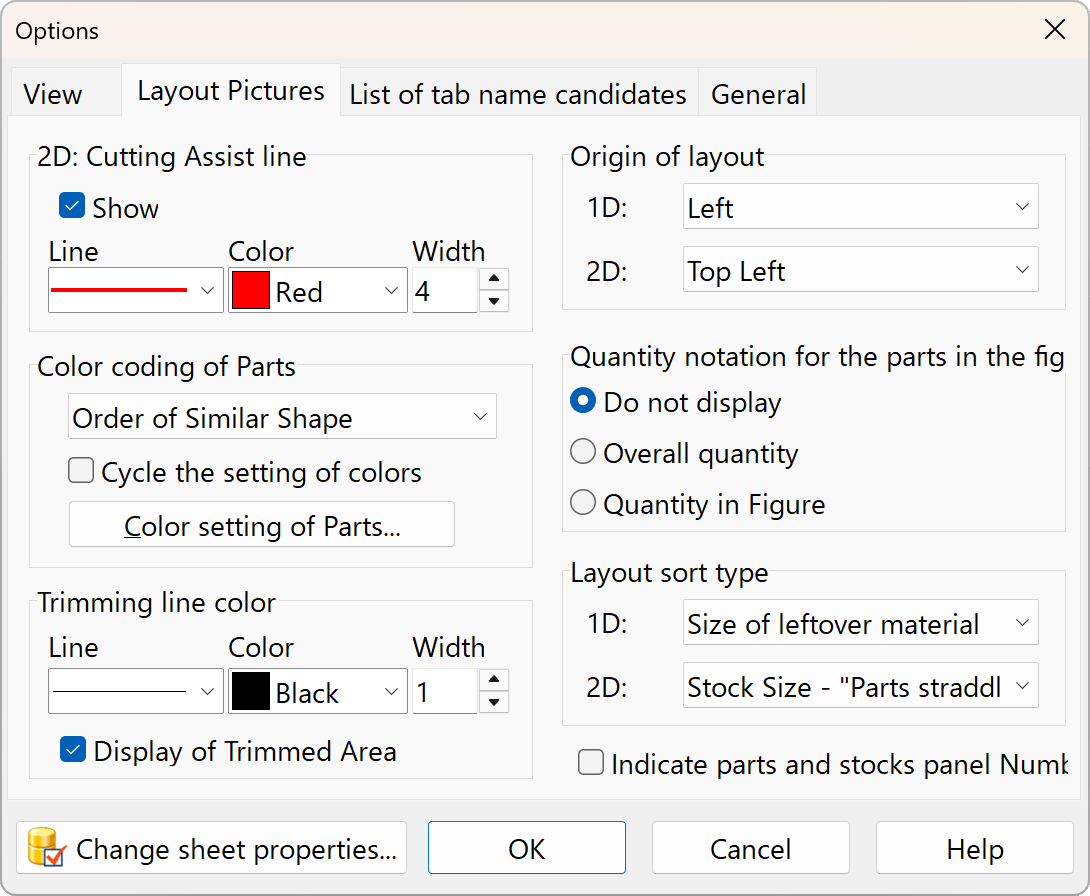Enable Cycle the setting of colors

[81, 471]
